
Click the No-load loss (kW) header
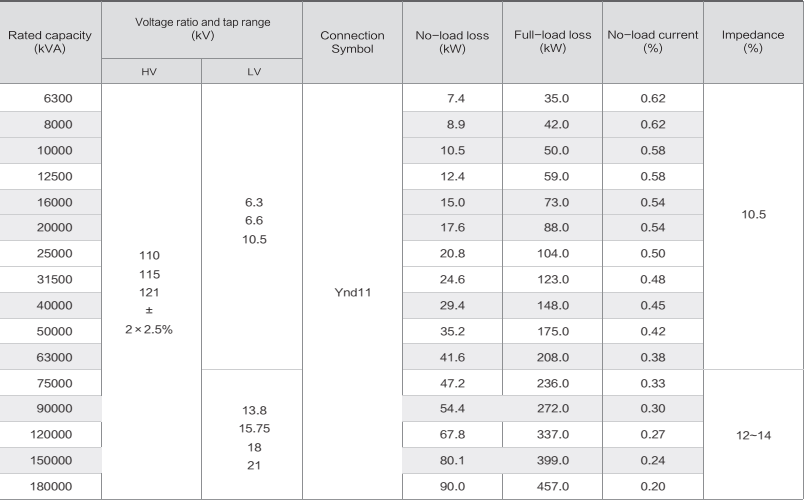coord(452,42)
